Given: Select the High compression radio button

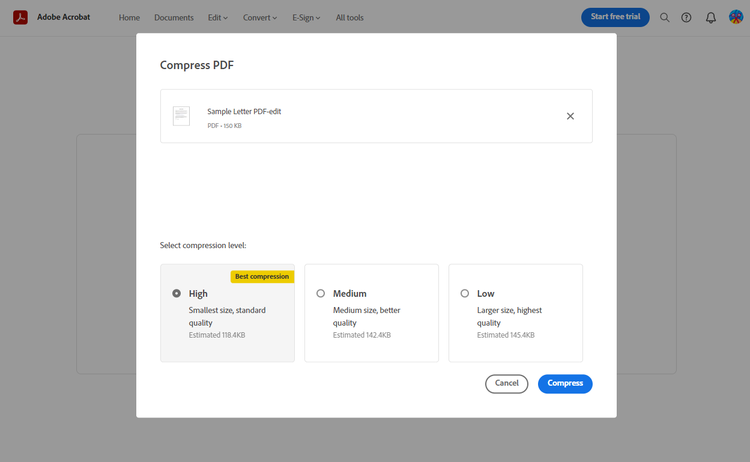Looking at the screenshot, I should coord(176,293).
